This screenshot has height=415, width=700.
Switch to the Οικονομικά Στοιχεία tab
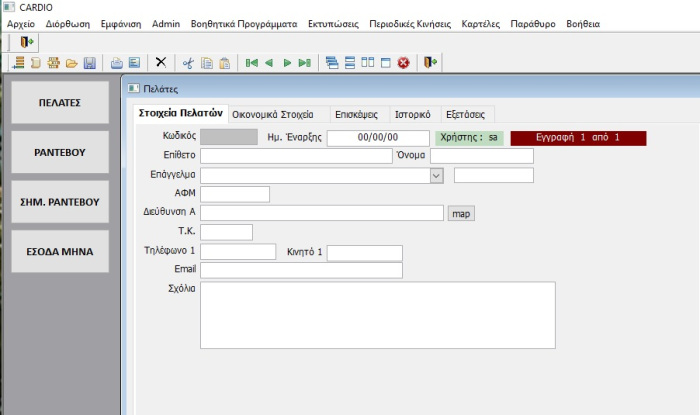[273, 114]
